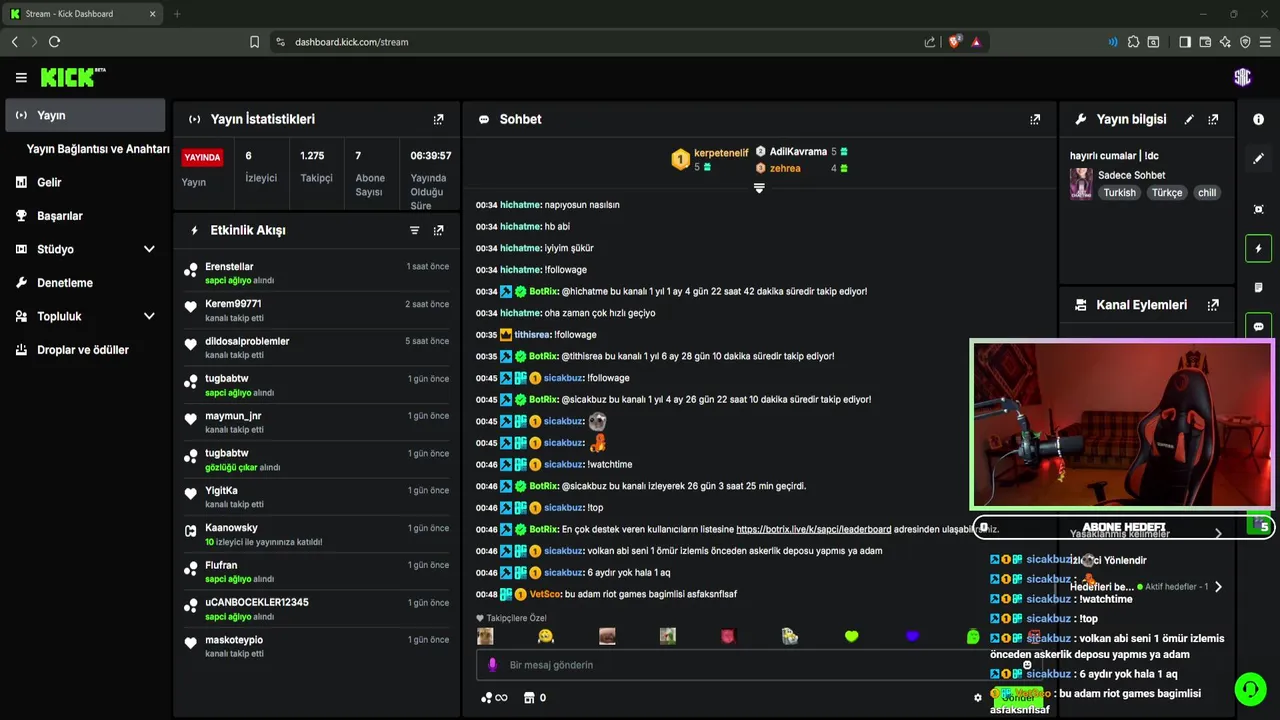Click the botrix.live leaderboard link in chat
The image size is (1280, 720).
point(813,529)
